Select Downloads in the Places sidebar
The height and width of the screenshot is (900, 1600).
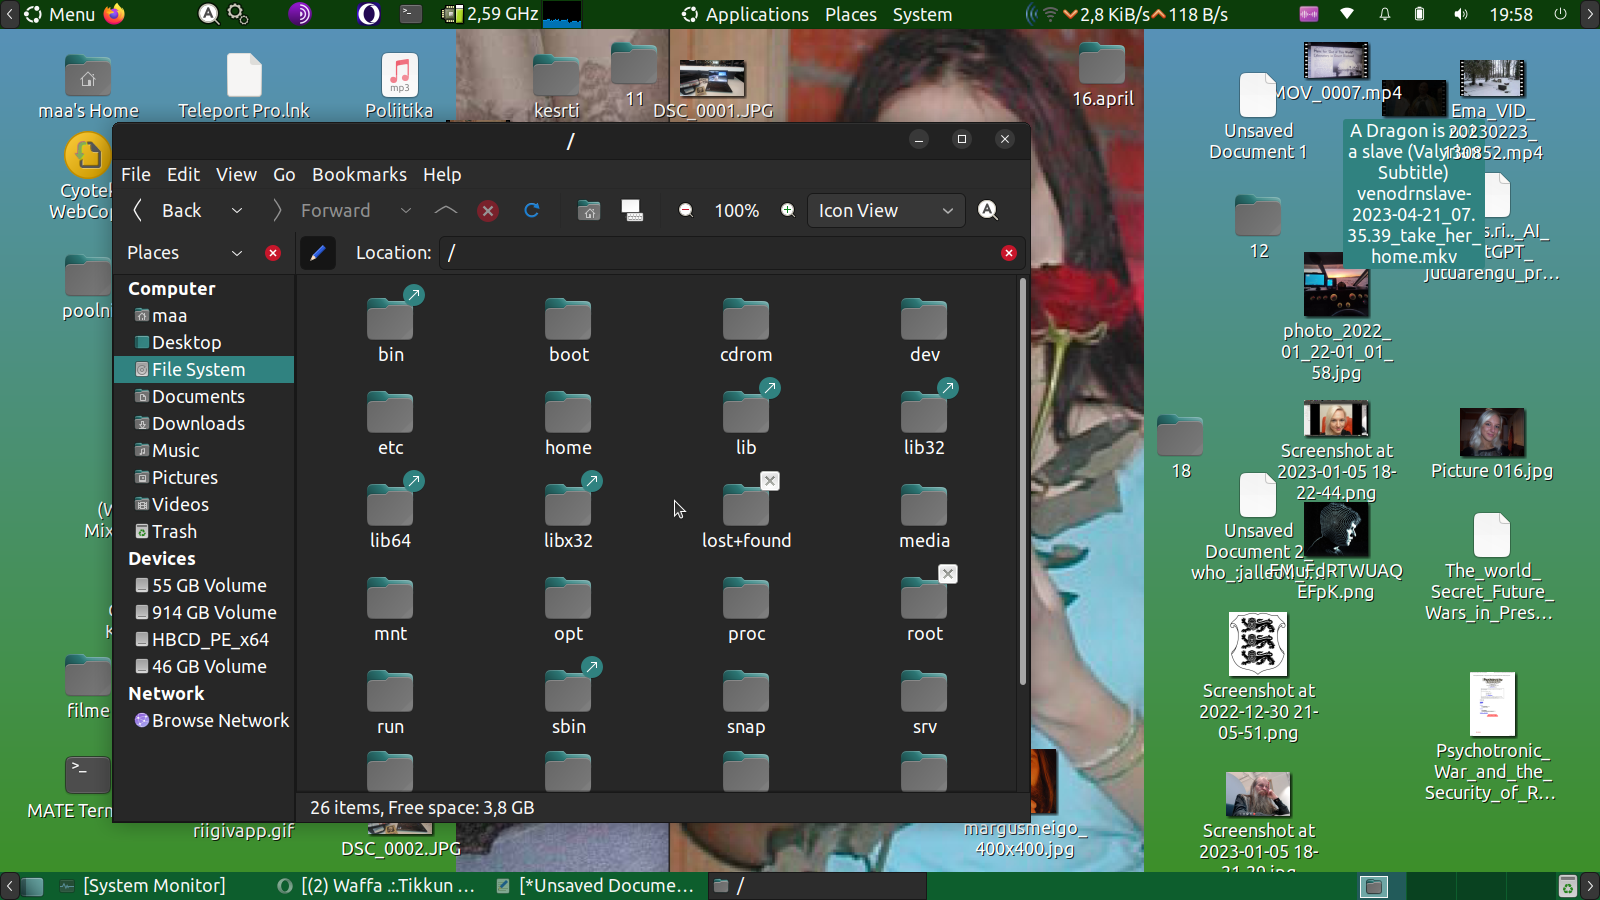pyautogui.click(x=198, y=423)
